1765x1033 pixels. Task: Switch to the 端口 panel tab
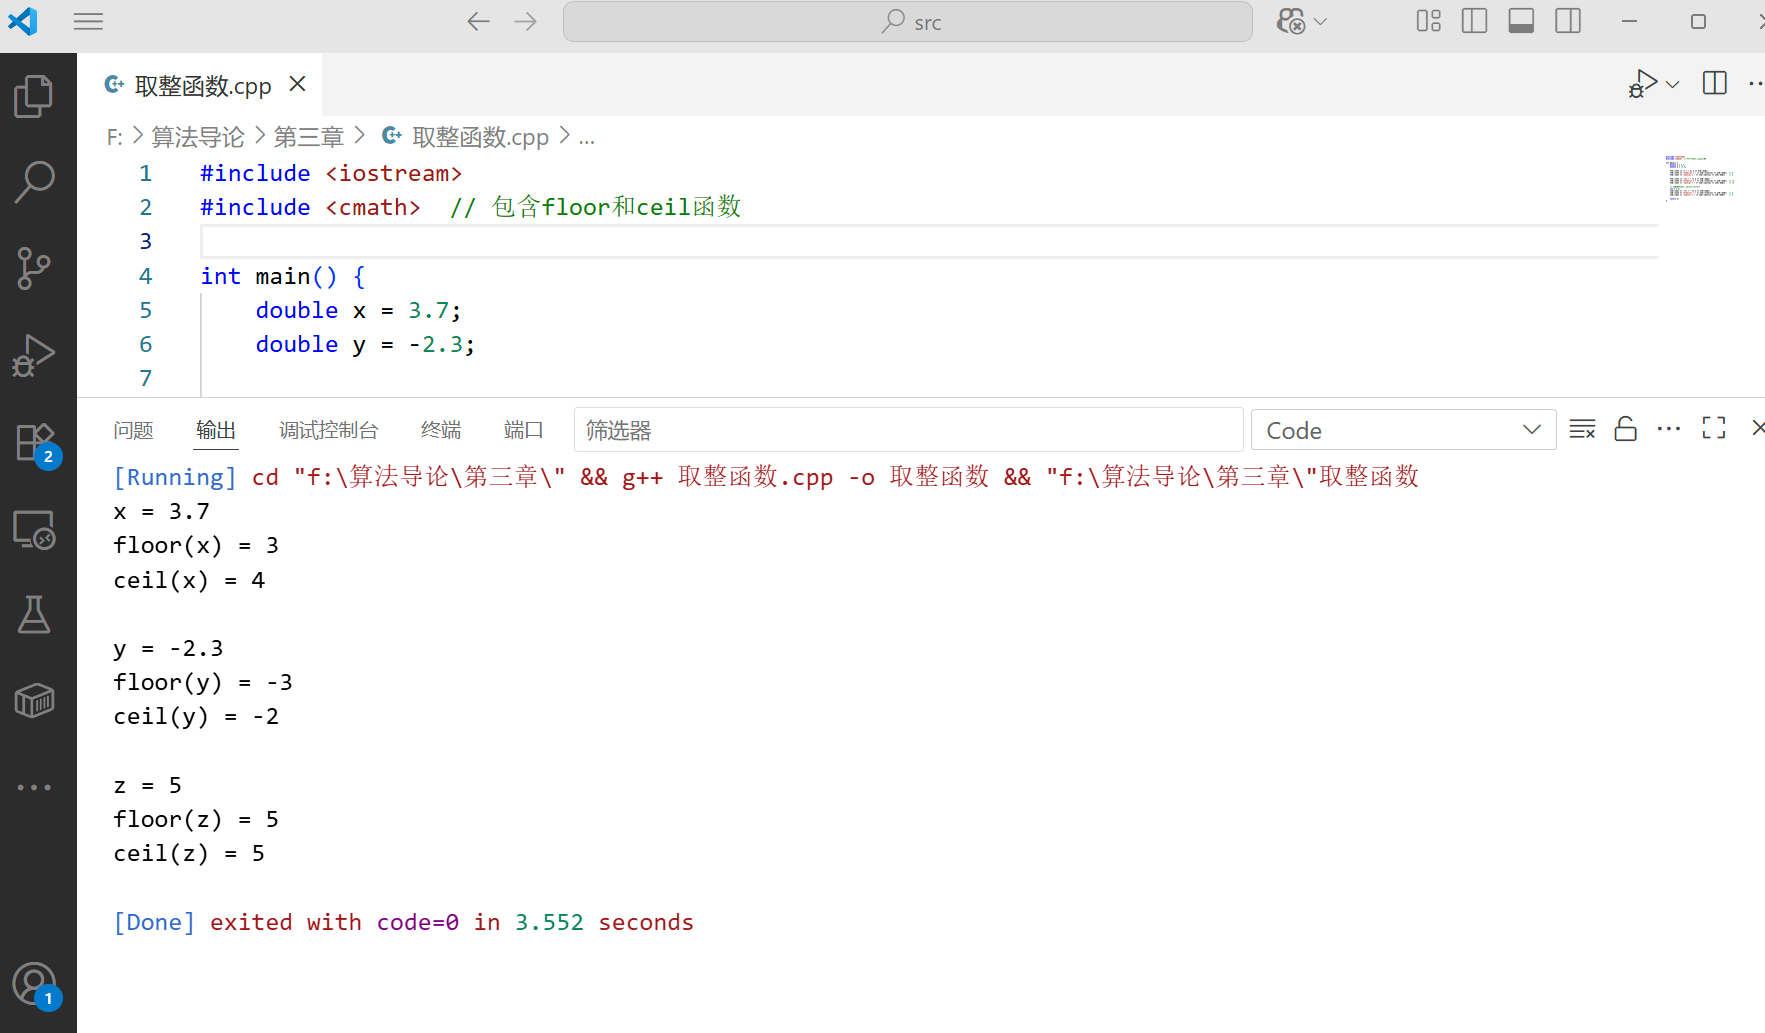(524, 430)
